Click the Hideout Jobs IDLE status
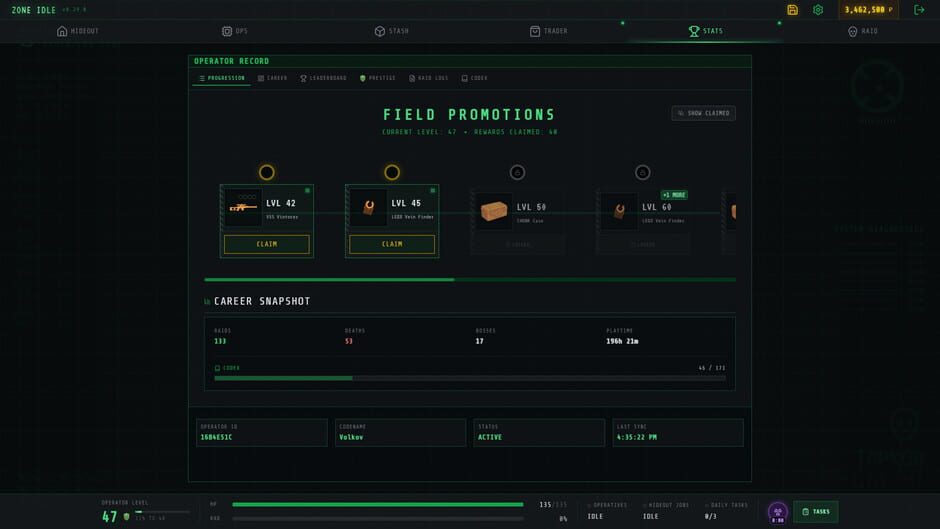 666,510
